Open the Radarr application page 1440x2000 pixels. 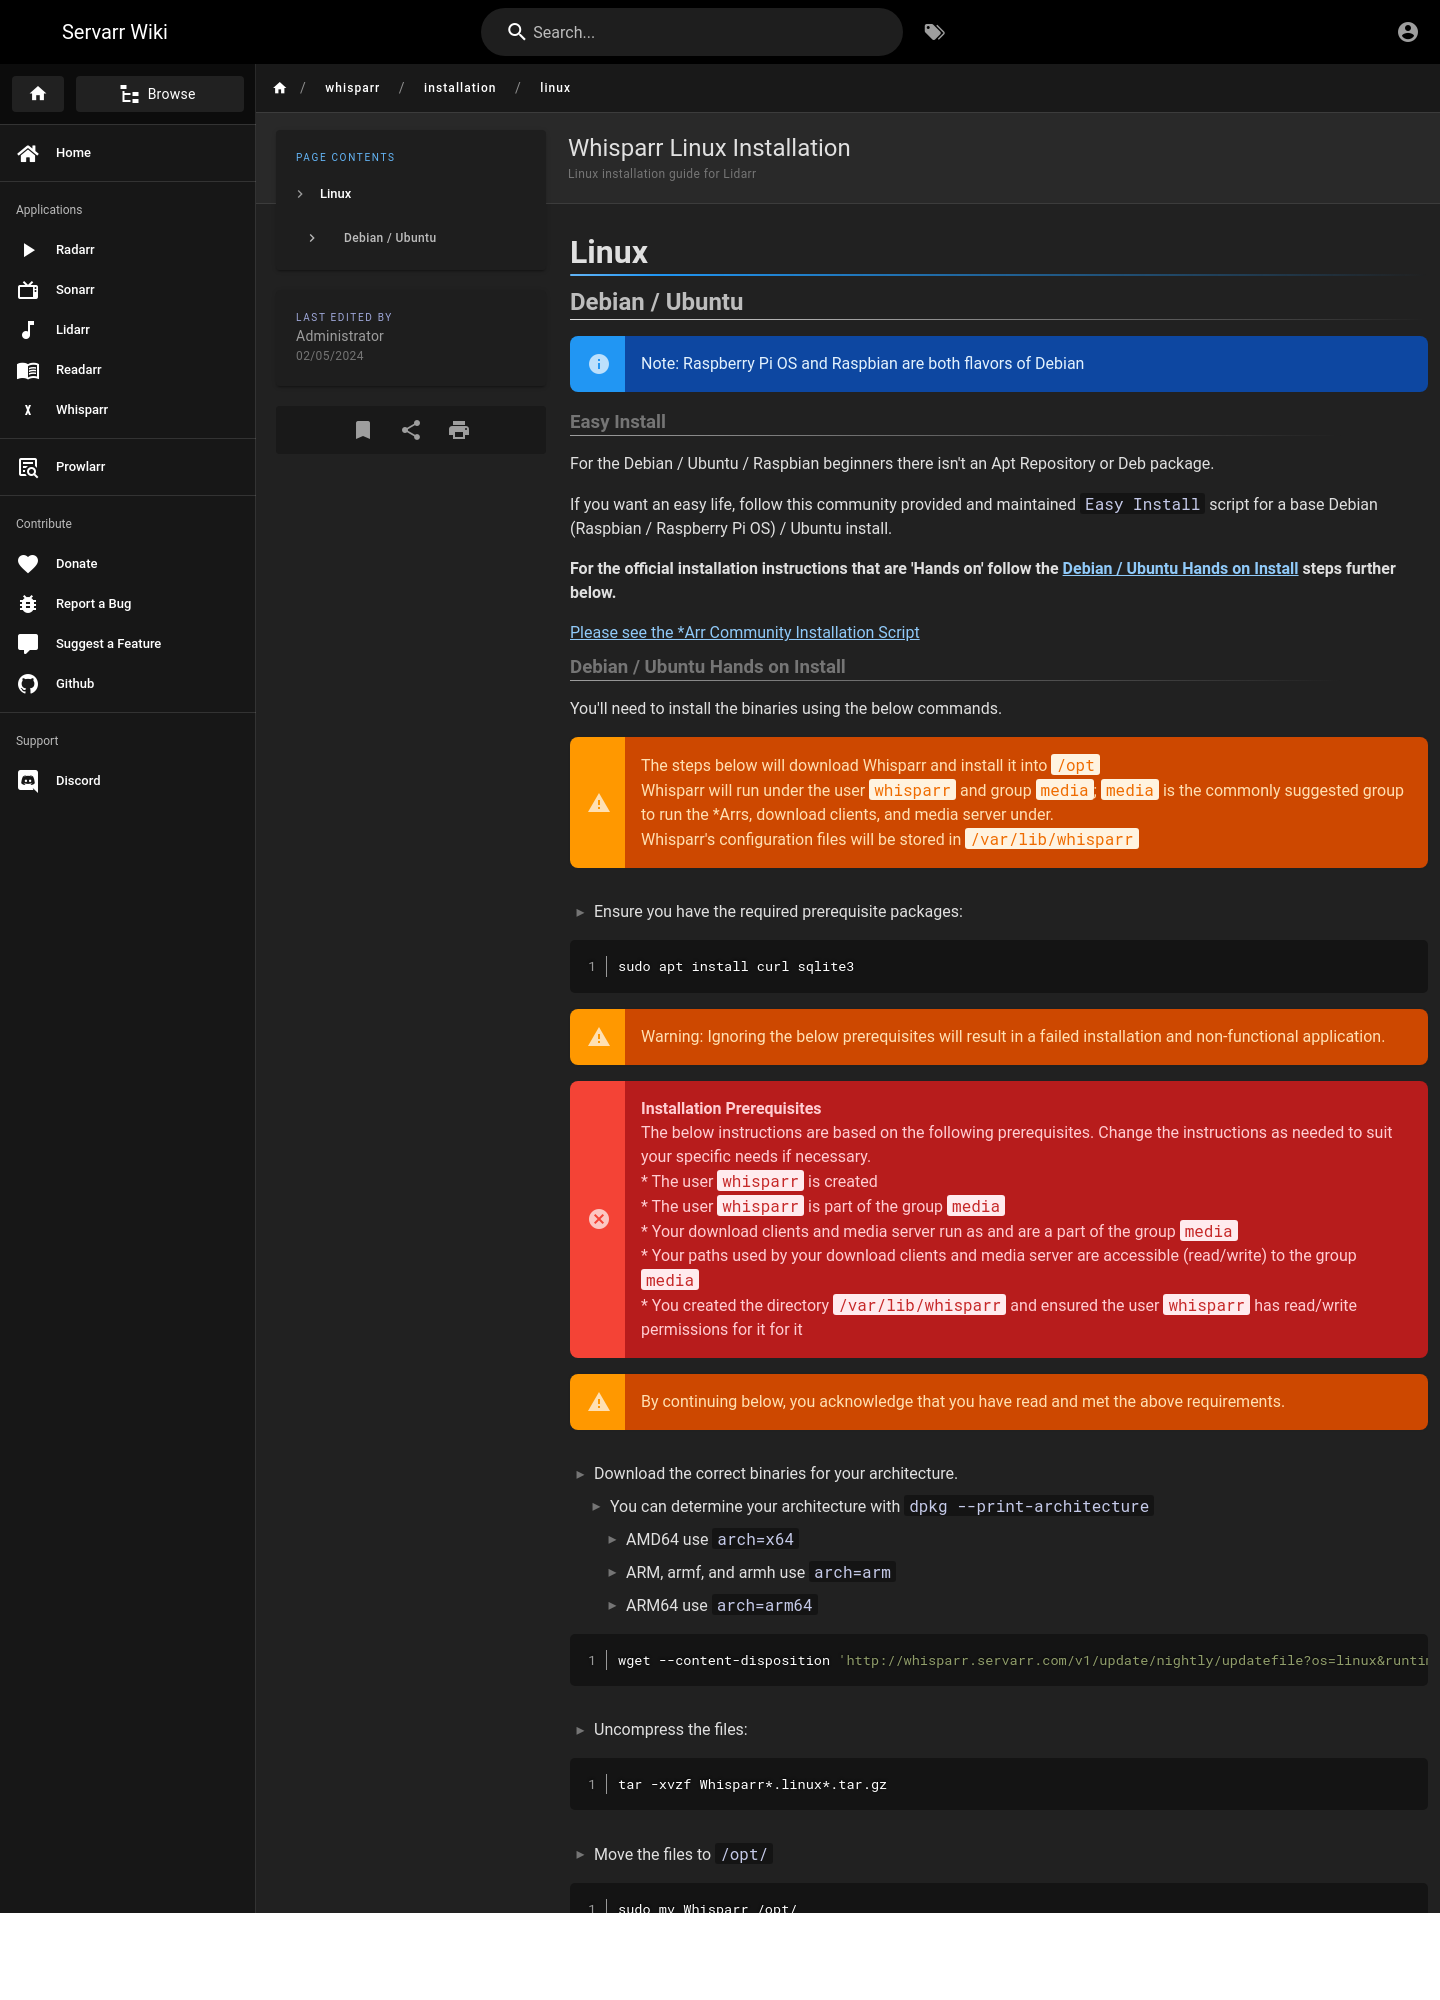point(127,250)
